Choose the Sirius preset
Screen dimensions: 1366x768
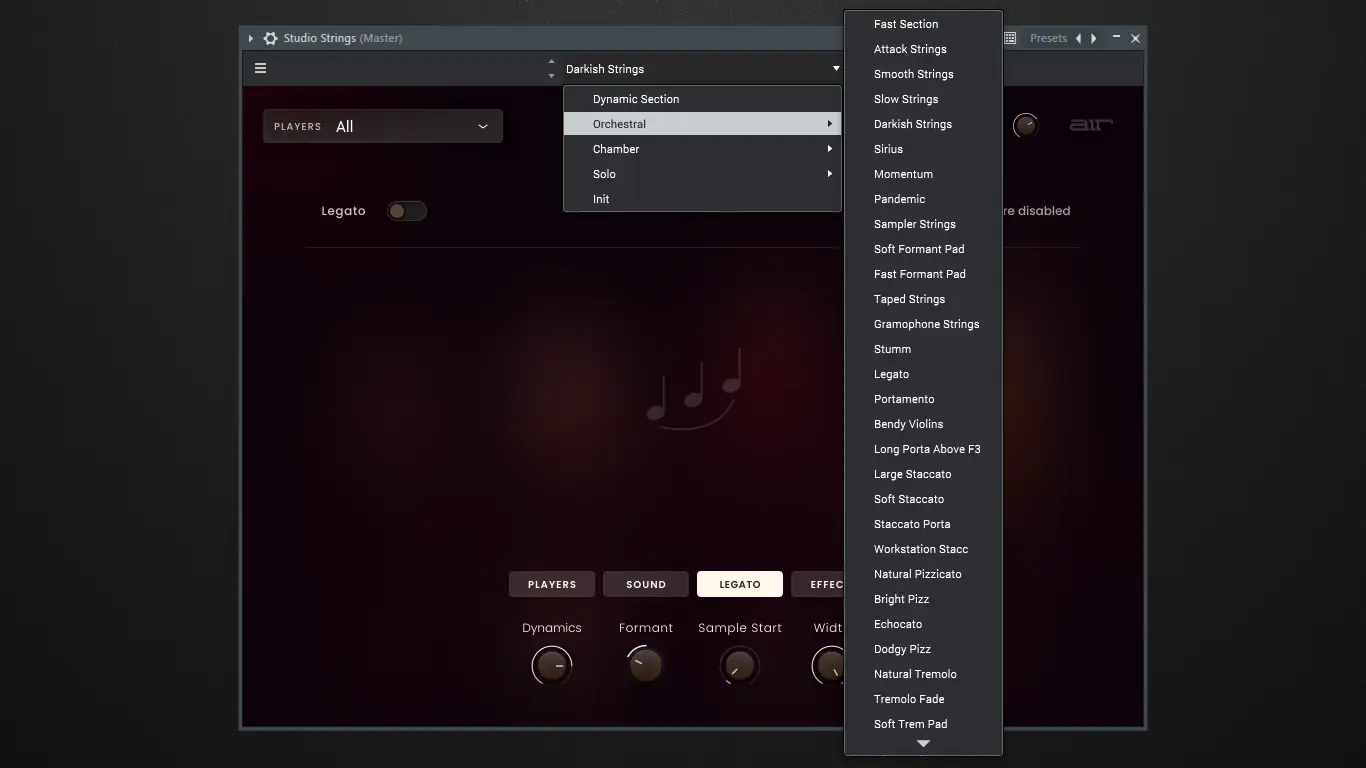[923, 149]
